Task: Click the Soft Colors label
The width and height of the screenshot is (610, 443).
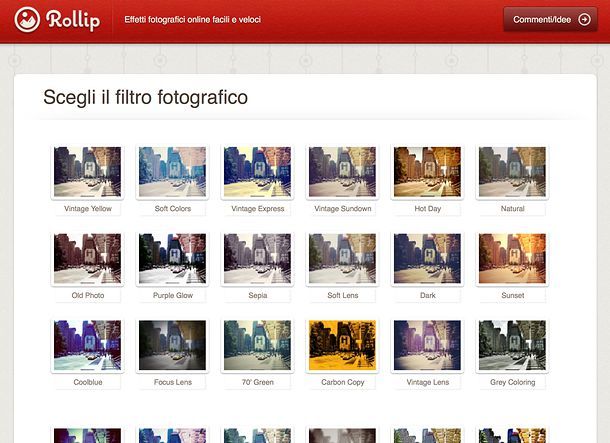Action: pyautogui.click(x=173, y=209)
